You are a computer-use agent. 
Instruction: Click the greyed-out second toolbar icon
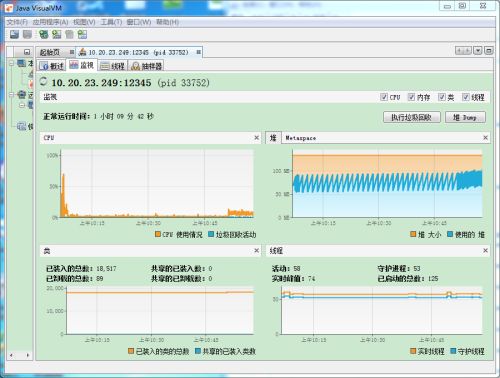[x=27, y=34]
